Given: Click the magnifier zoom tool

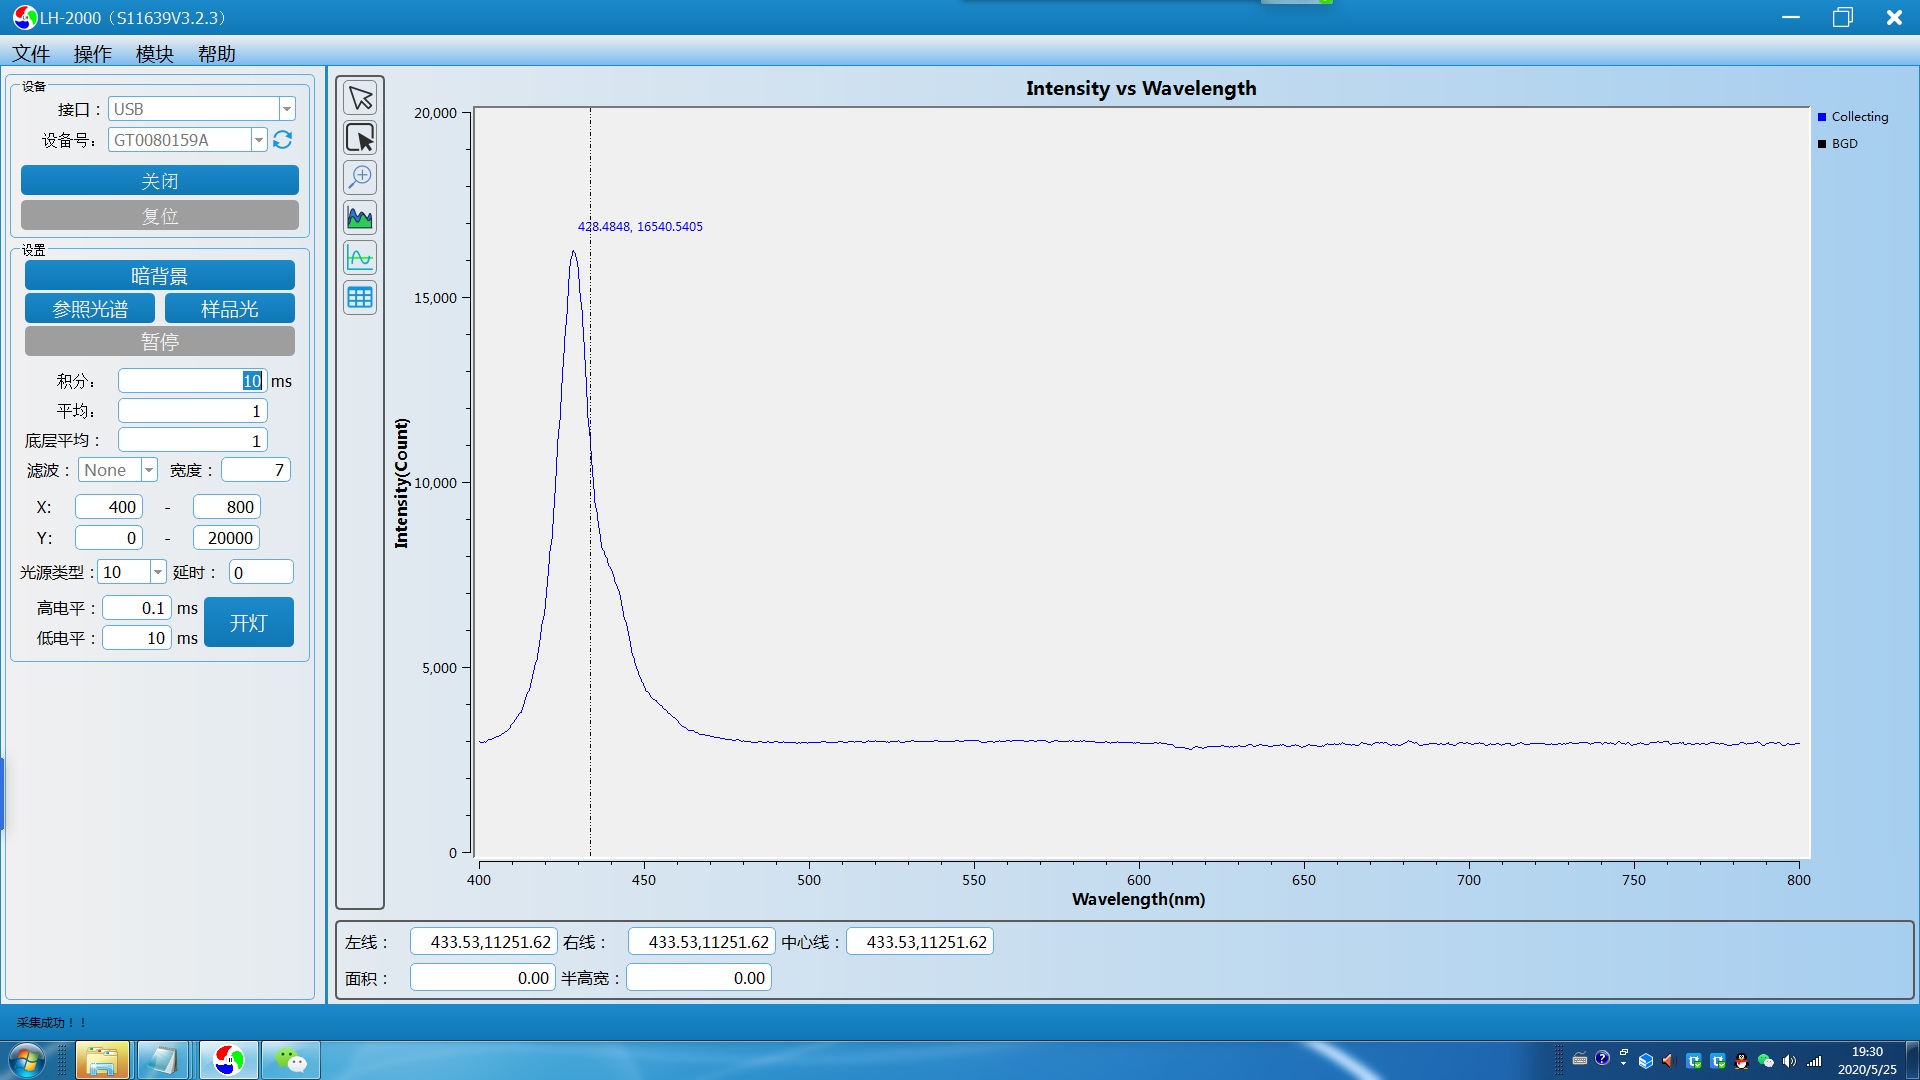Looking at the screenshot, I should pos(360,177).
